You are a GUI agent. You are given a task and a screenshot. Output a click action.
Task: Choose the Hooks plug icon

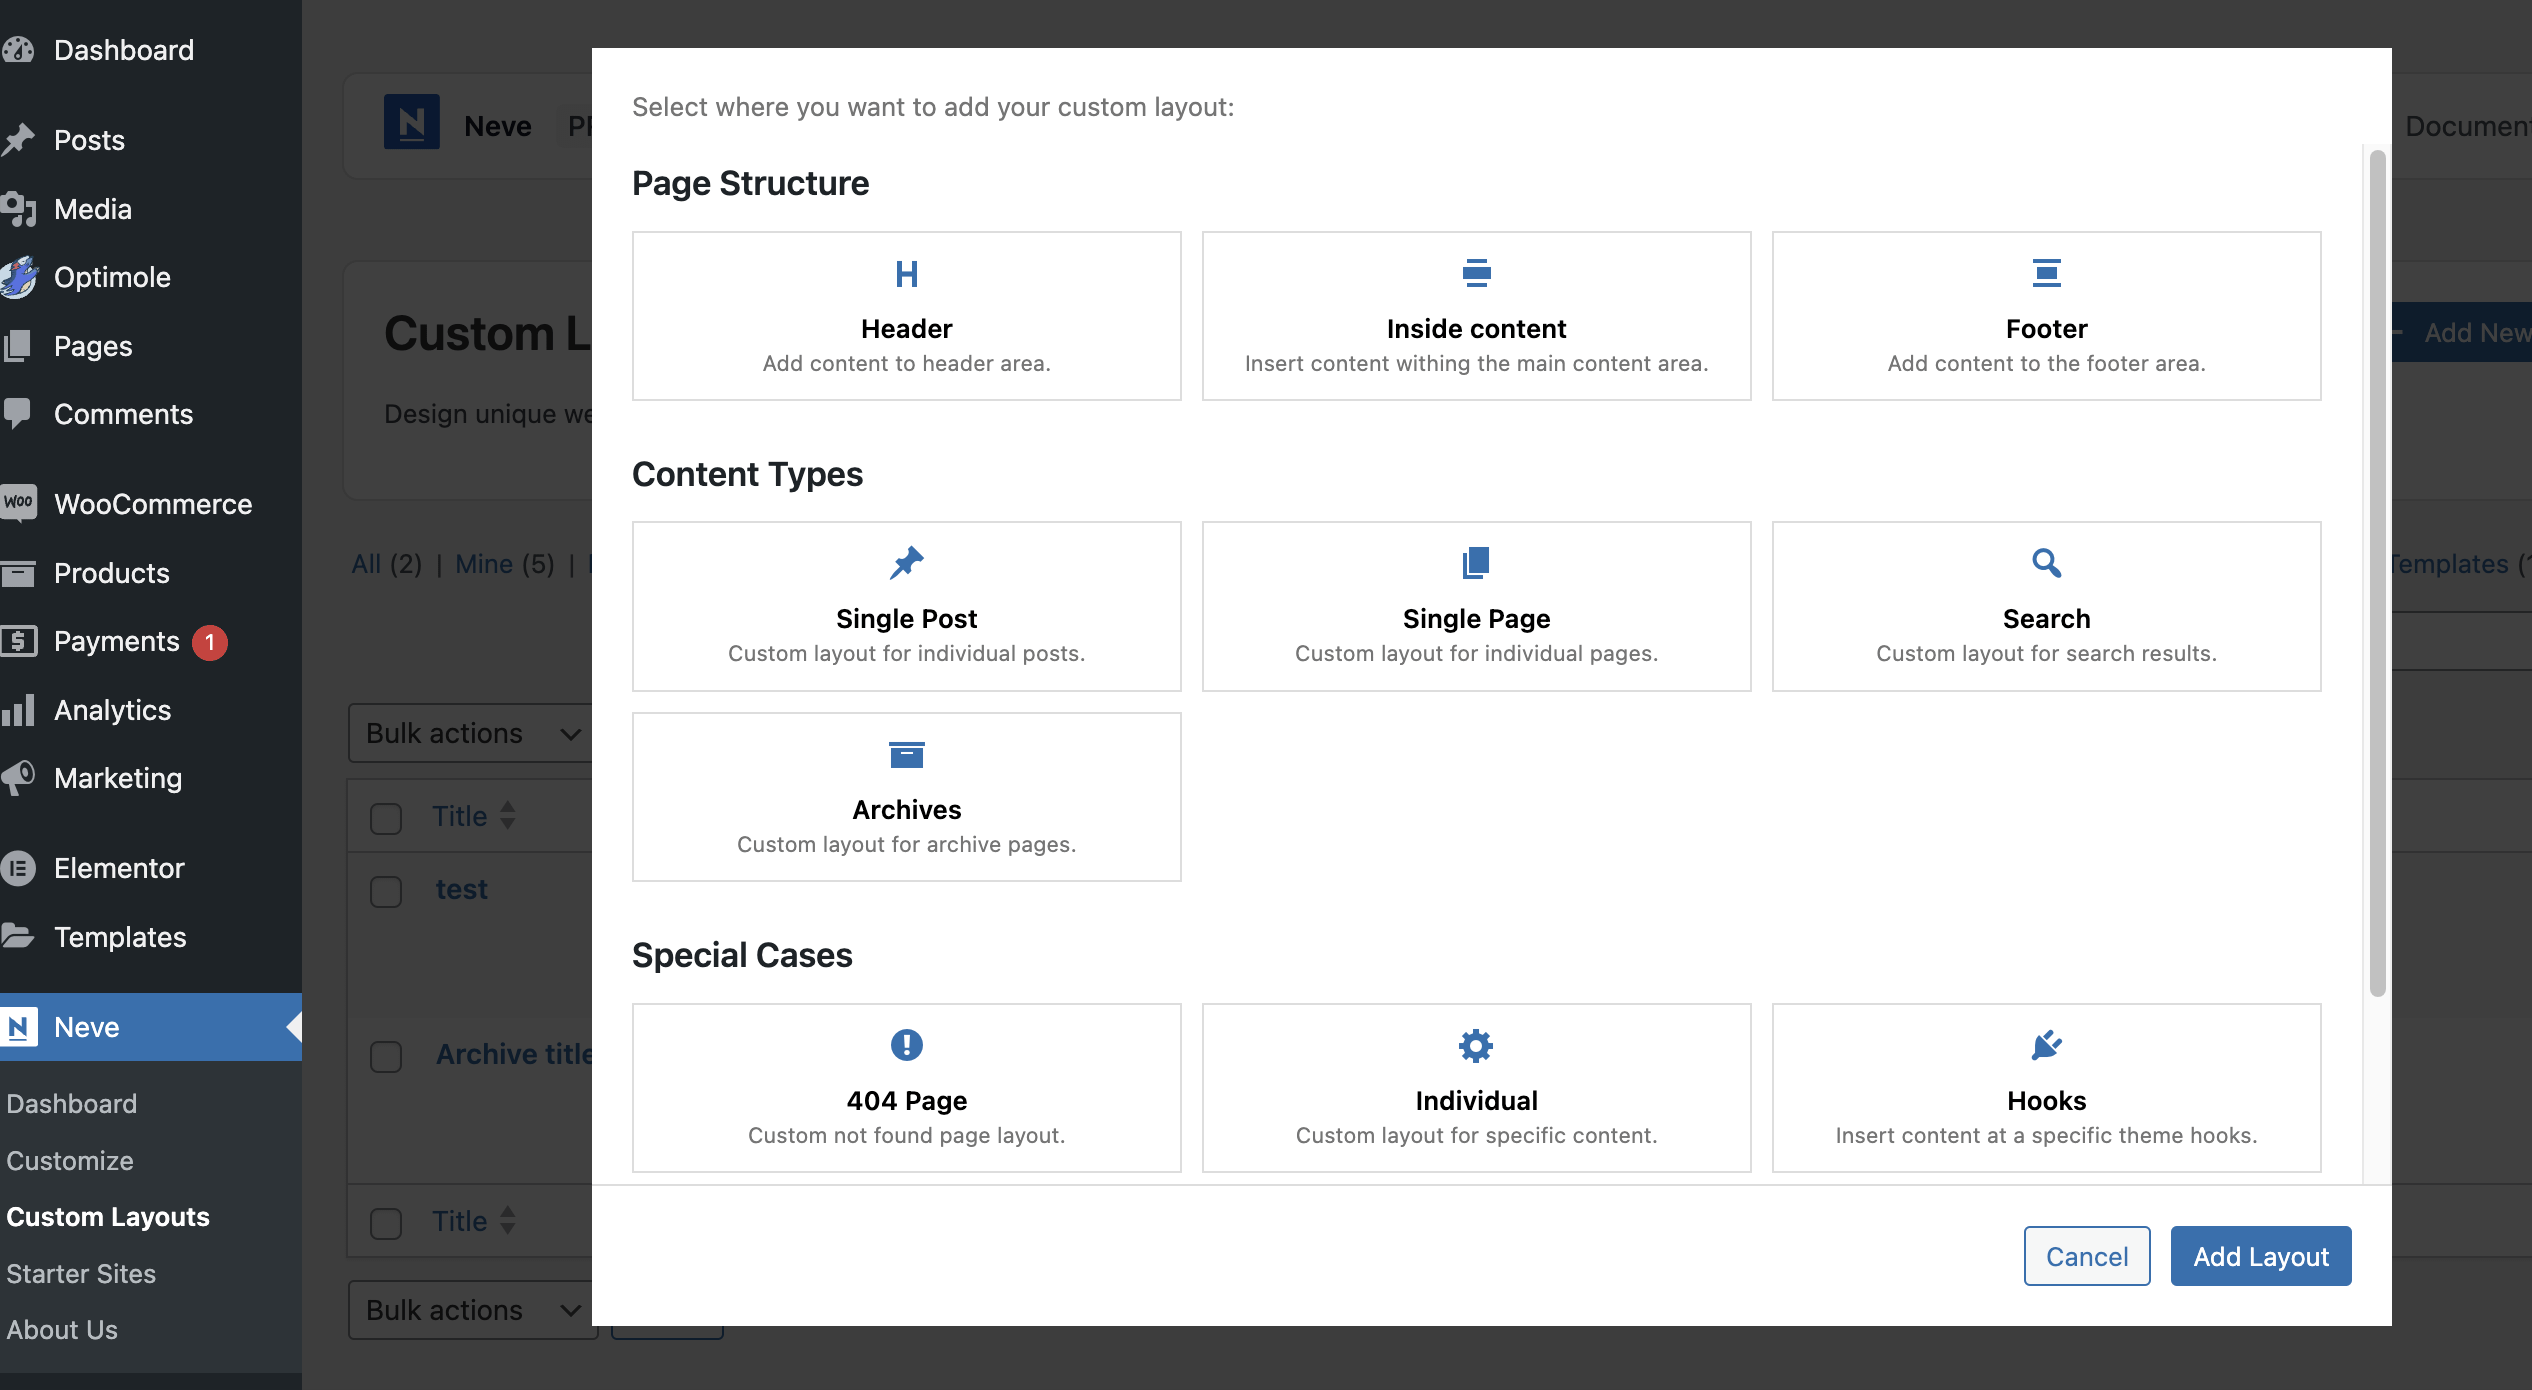[2046, 1046]
